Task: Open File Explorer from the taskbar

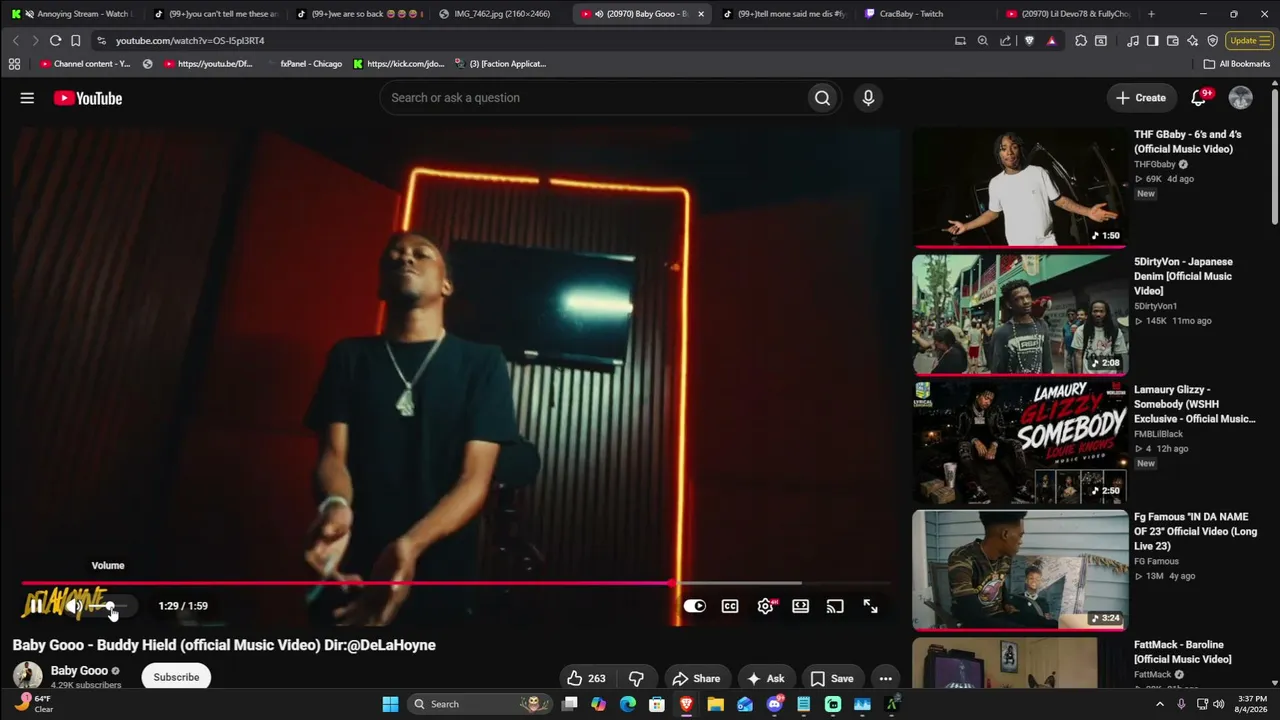Action: click(716, 704)
